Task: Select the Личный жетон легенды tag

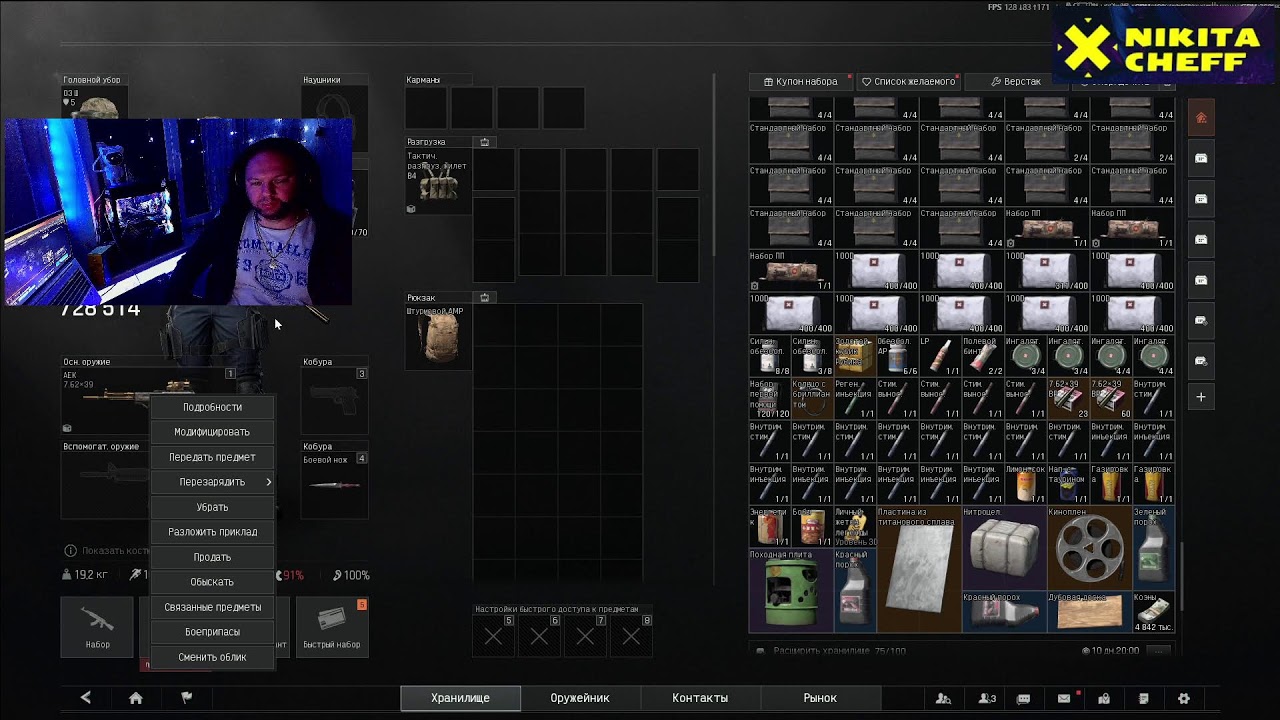Action: (855, 527)
